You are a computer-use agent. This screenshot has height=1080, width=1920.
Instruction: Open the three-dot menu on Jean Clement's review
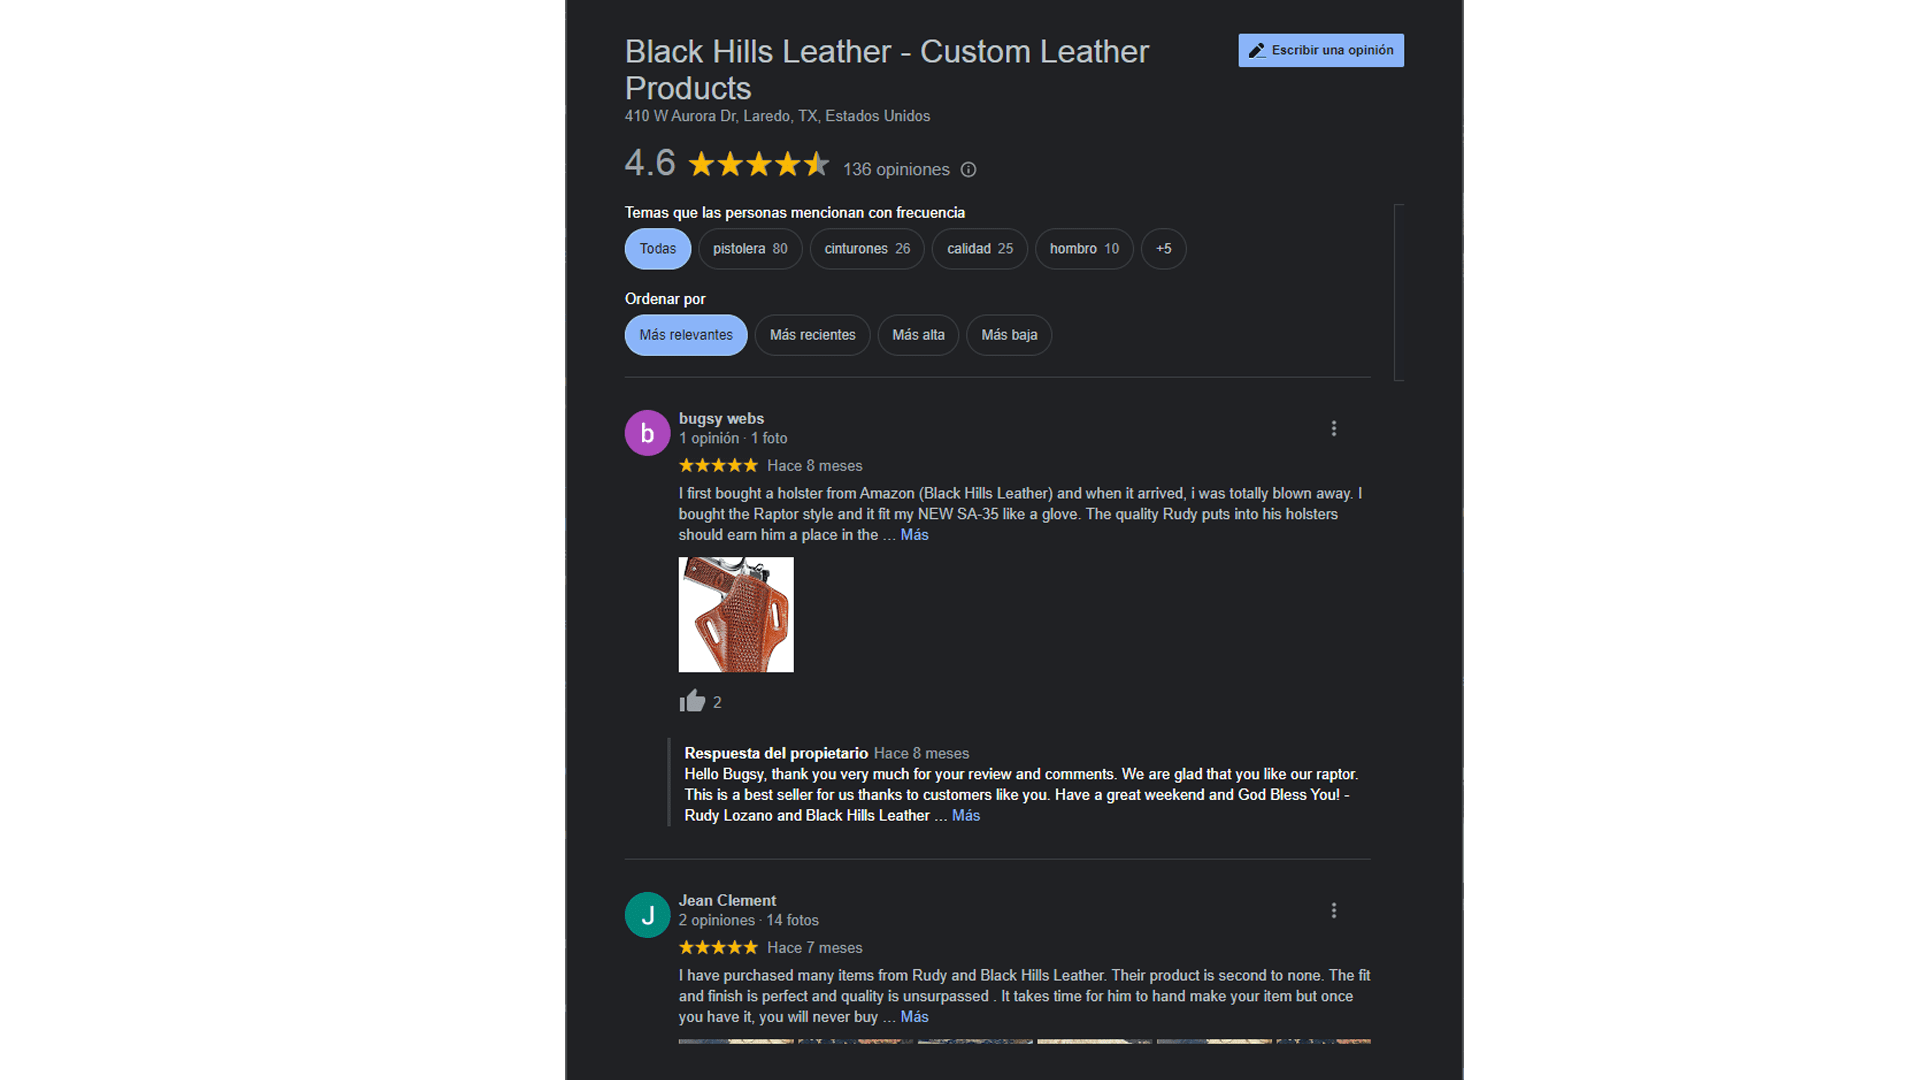coord(1333,911)
